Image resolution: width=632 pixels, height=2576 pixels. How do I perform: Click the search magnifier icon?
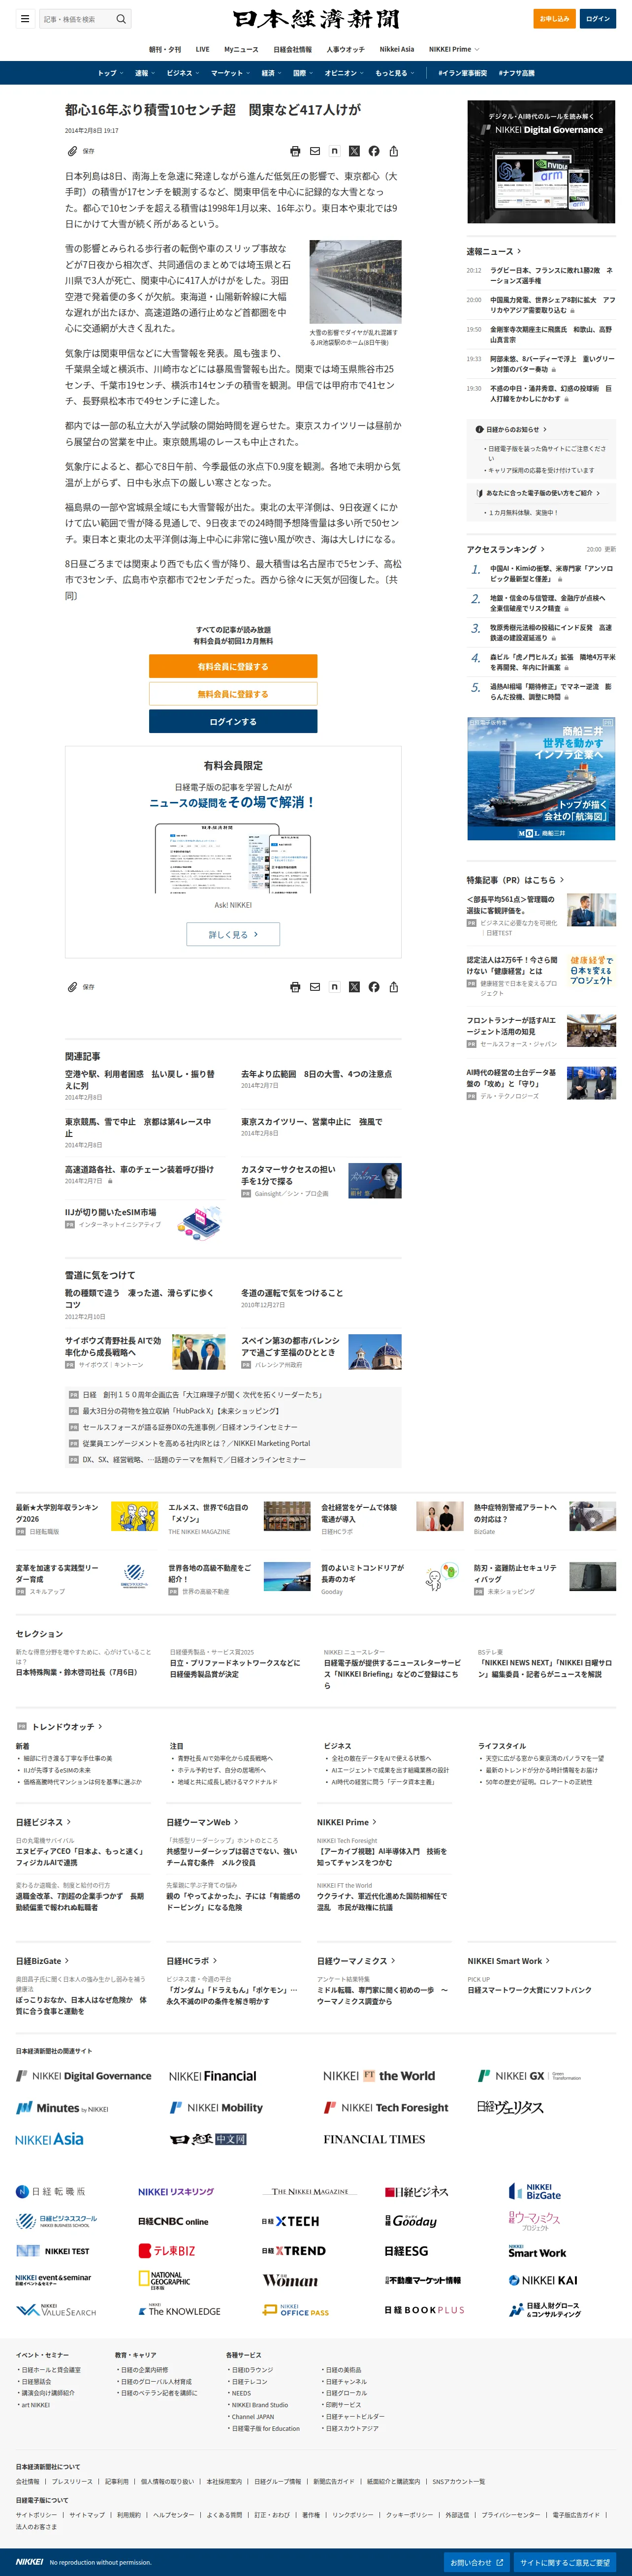(121, 18)
